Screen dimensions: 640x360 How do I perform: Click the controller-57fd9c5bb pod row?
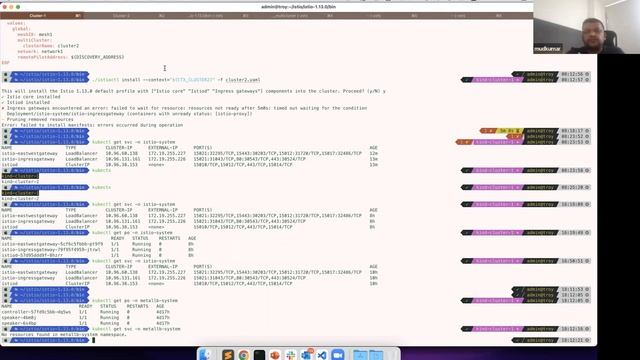[x=85, y=312]
